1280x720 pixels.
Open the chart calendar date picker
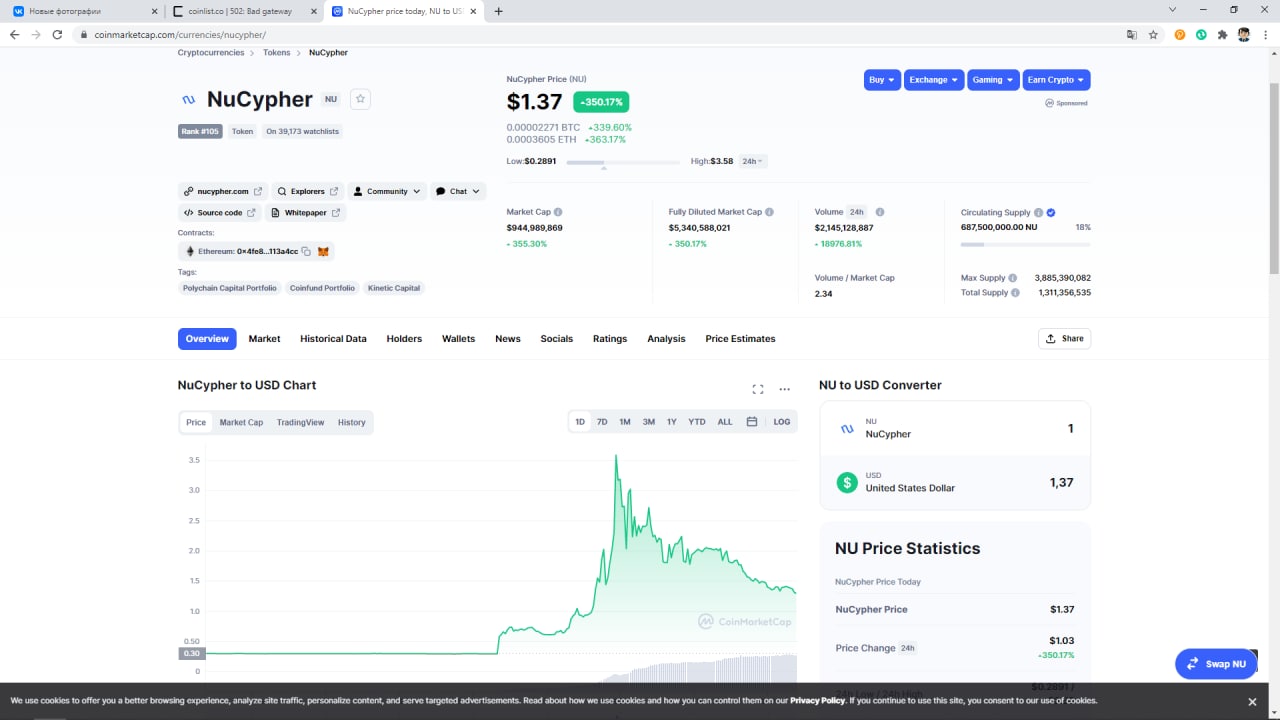pyautogui.click(x=752, y=422)
